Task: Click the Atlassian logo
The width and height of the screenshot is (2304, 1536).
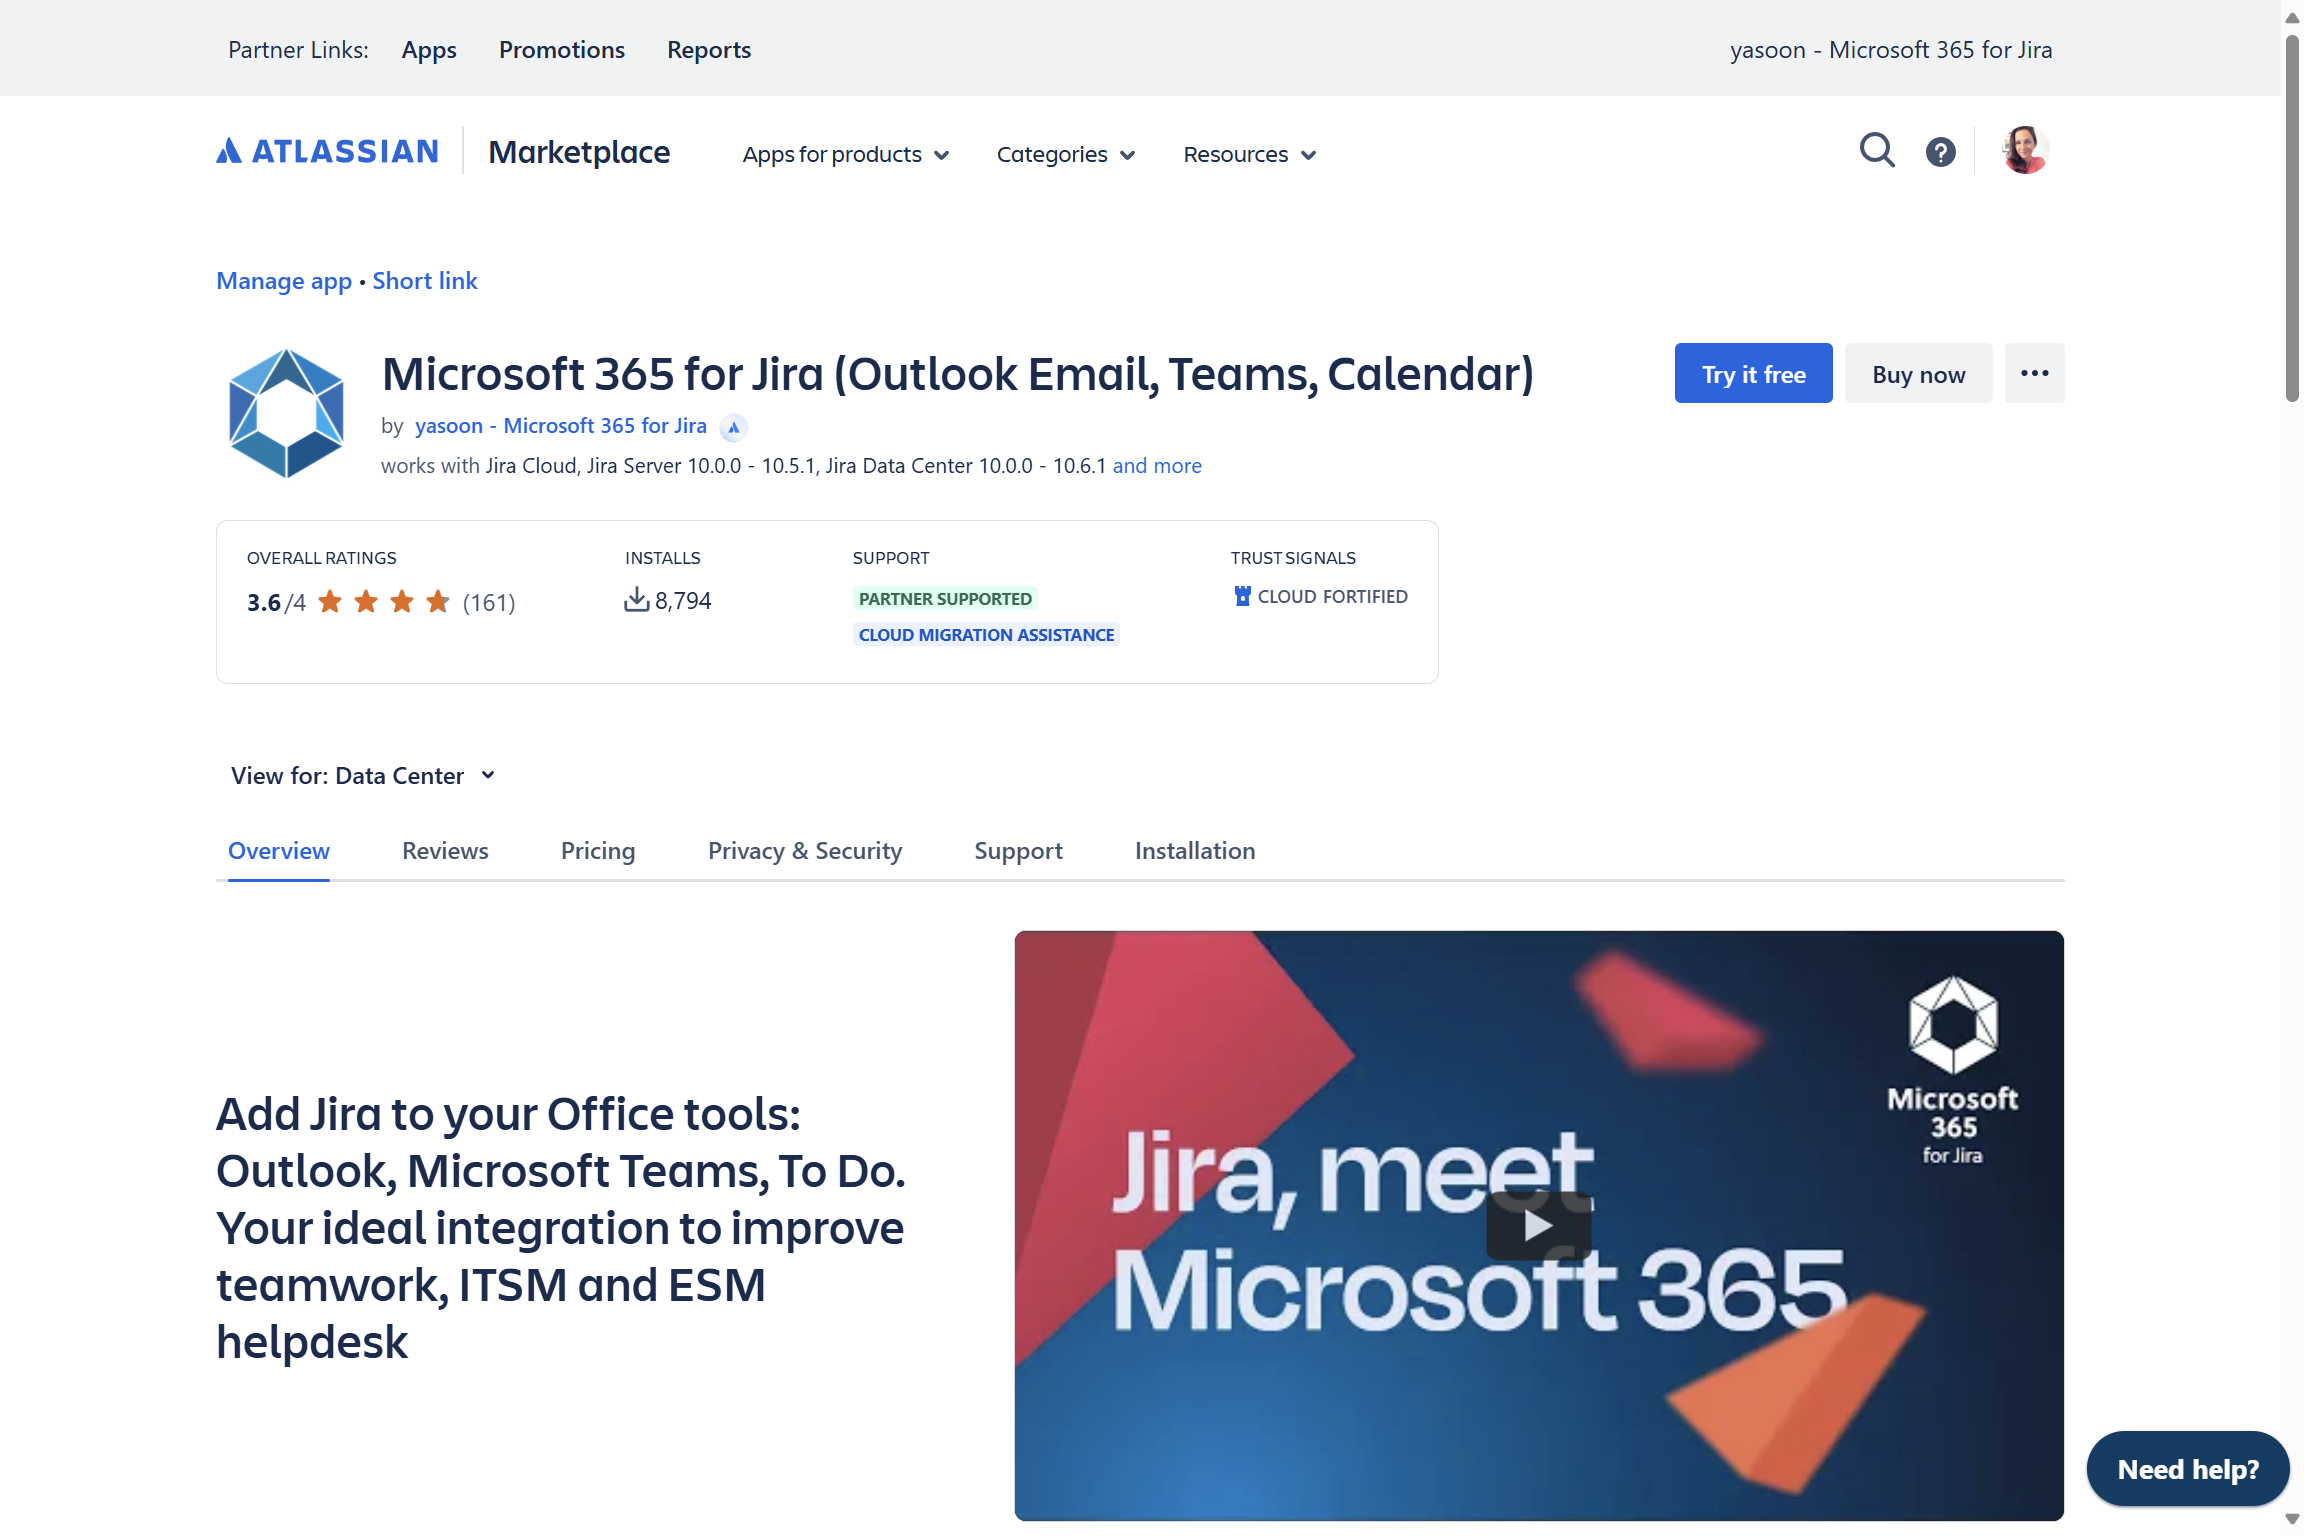Action: click(328, 151)
